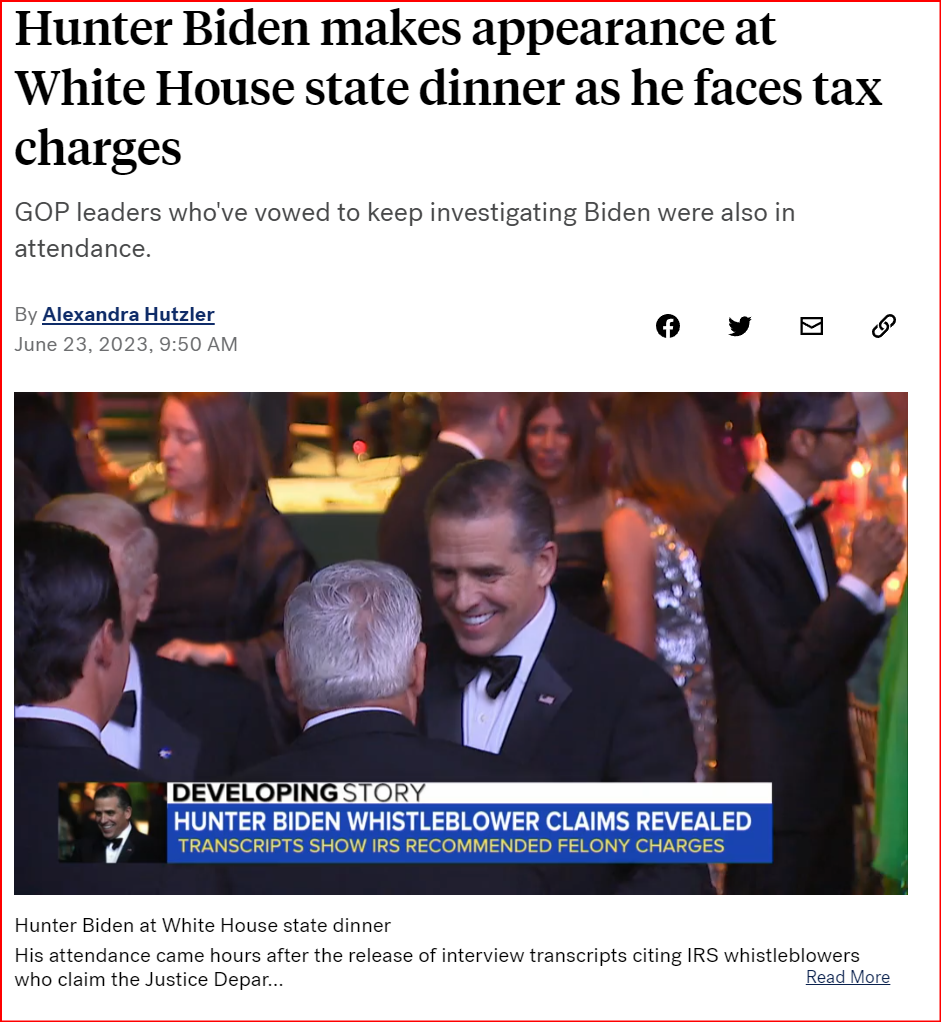Click caption title Hunter Biden at White House

[x=203, y=926]
